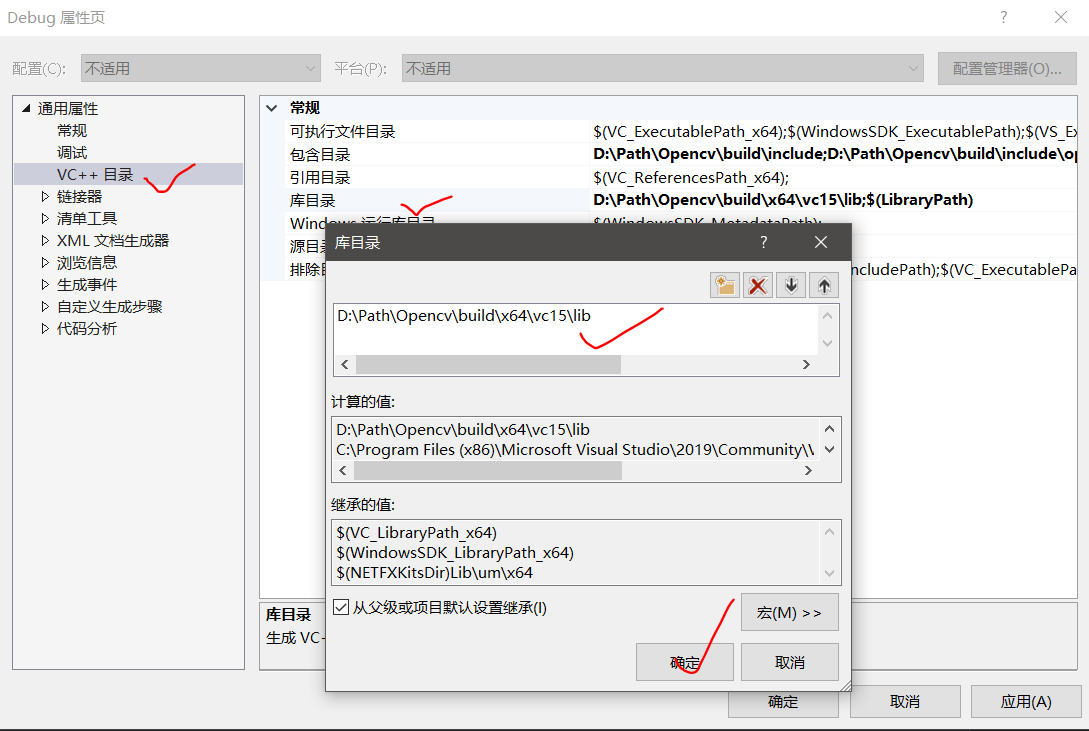Click $(NETFXKitsDir)Lib\um\x64 inherited value
Screen dimensions: 1089x731
click(x=435, y=573)
